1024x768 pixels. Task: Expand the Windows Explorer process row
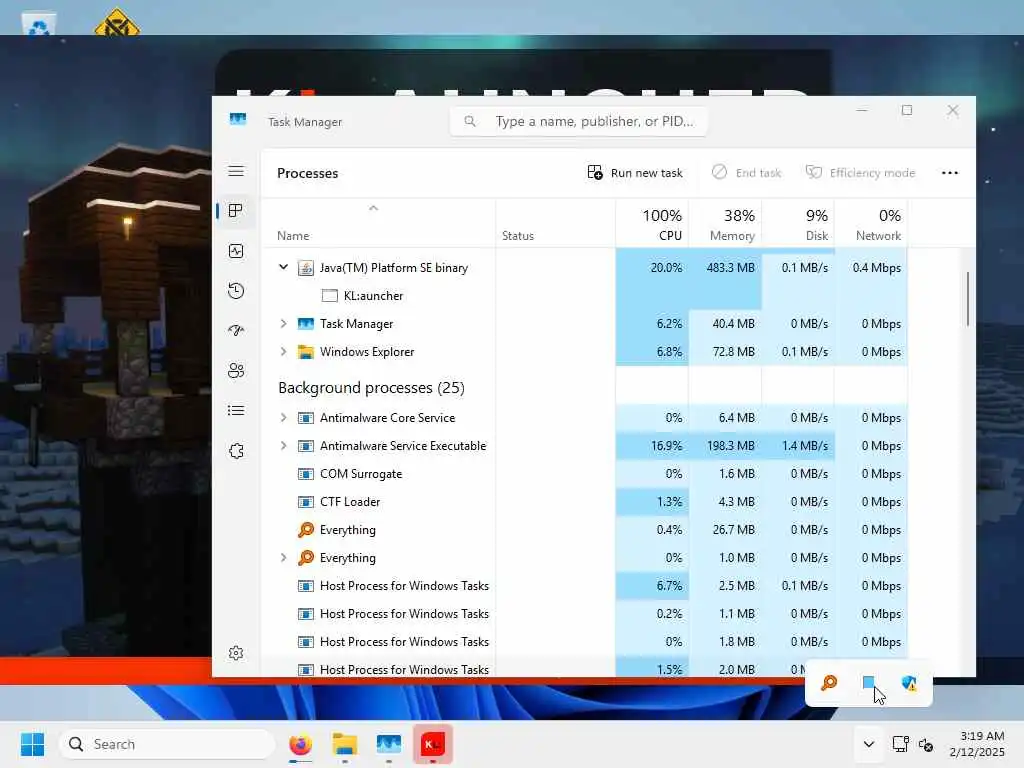(283, 352)
